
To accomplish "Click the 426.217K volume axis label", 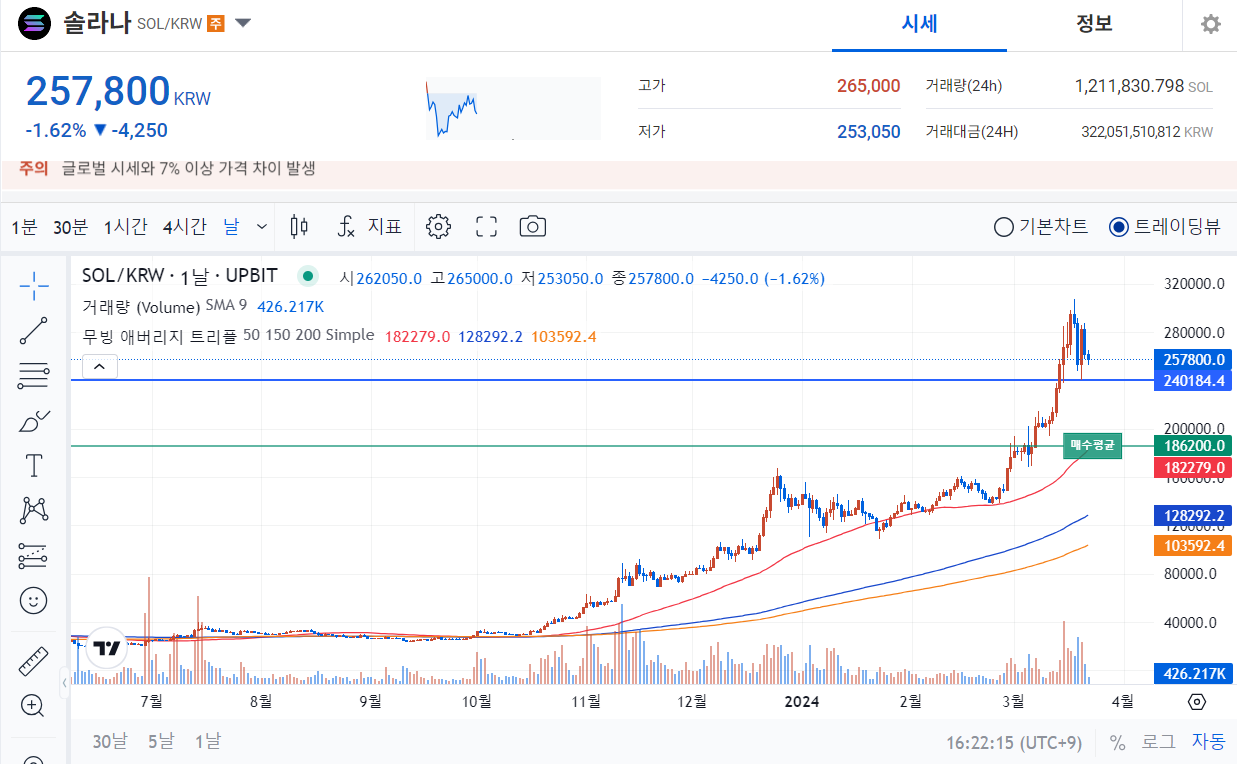I will (x=1193, y=674).
